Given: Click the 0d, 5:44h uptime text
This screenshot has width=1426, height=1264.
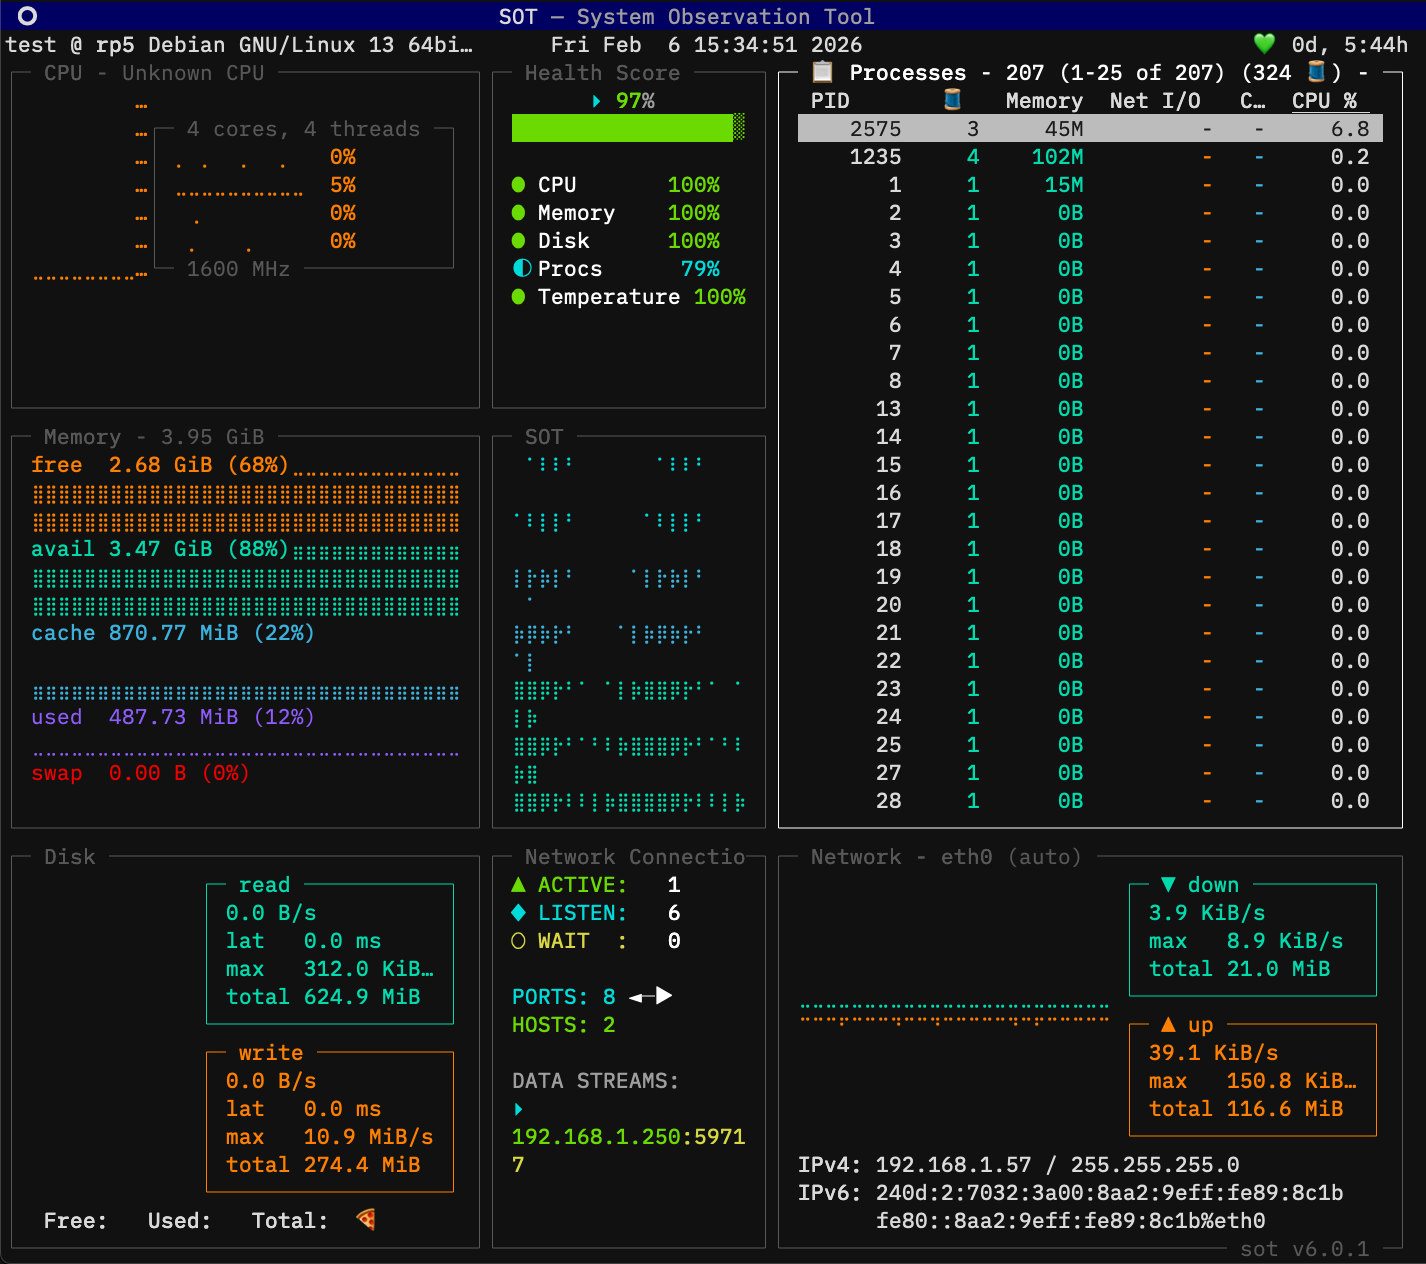Looking at the screenshot, I should pyautogui.click(x=1349, y=44).
